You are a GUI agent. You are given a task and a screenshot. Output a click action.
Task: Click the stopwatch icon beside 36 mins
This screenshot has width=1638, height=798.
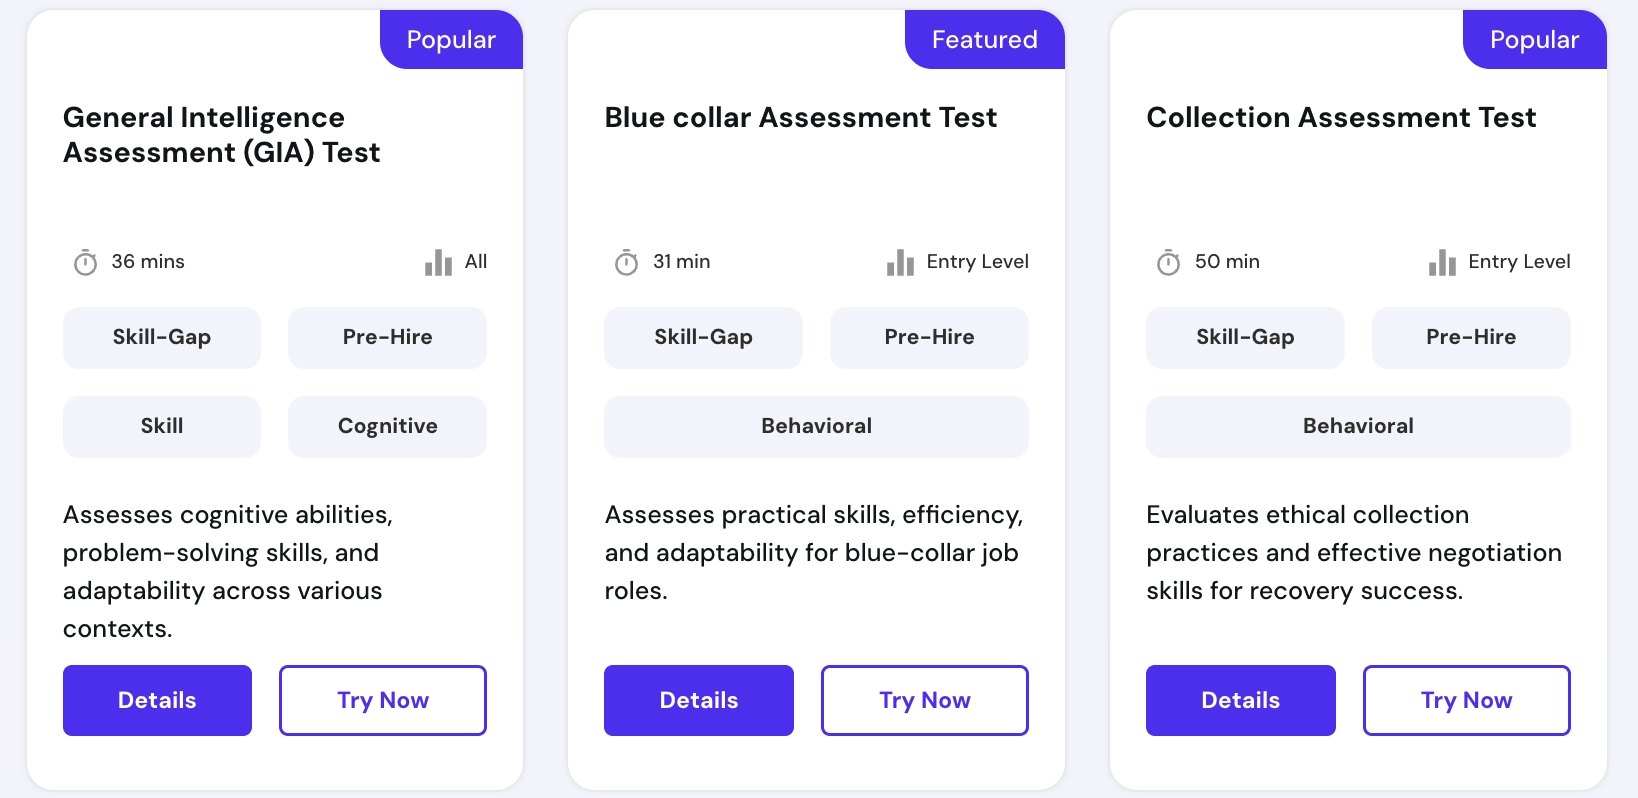point(85,262)
